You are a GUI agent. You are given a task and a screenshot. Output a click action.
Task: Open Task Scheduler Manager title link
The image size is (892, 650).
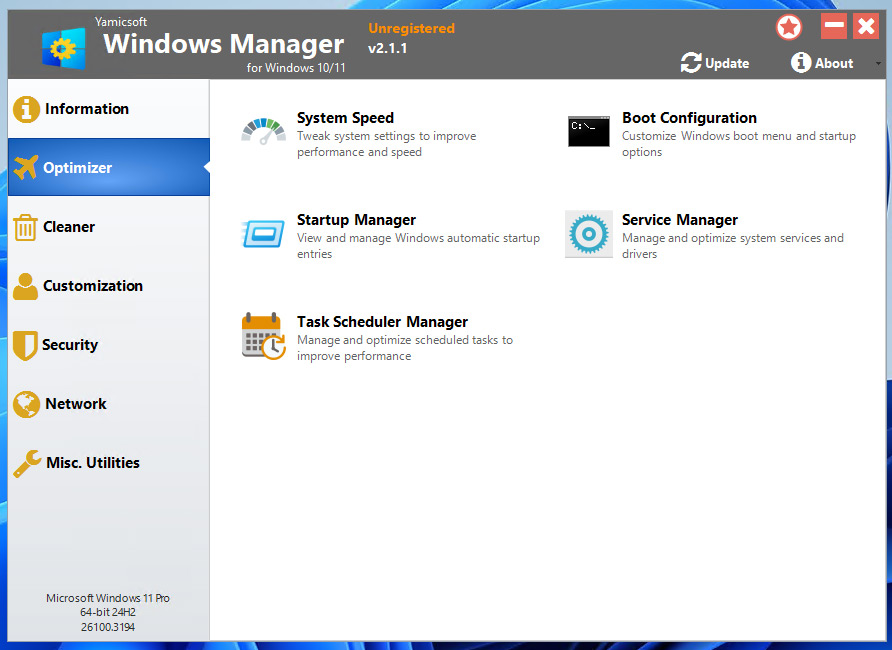coord(382,322)
